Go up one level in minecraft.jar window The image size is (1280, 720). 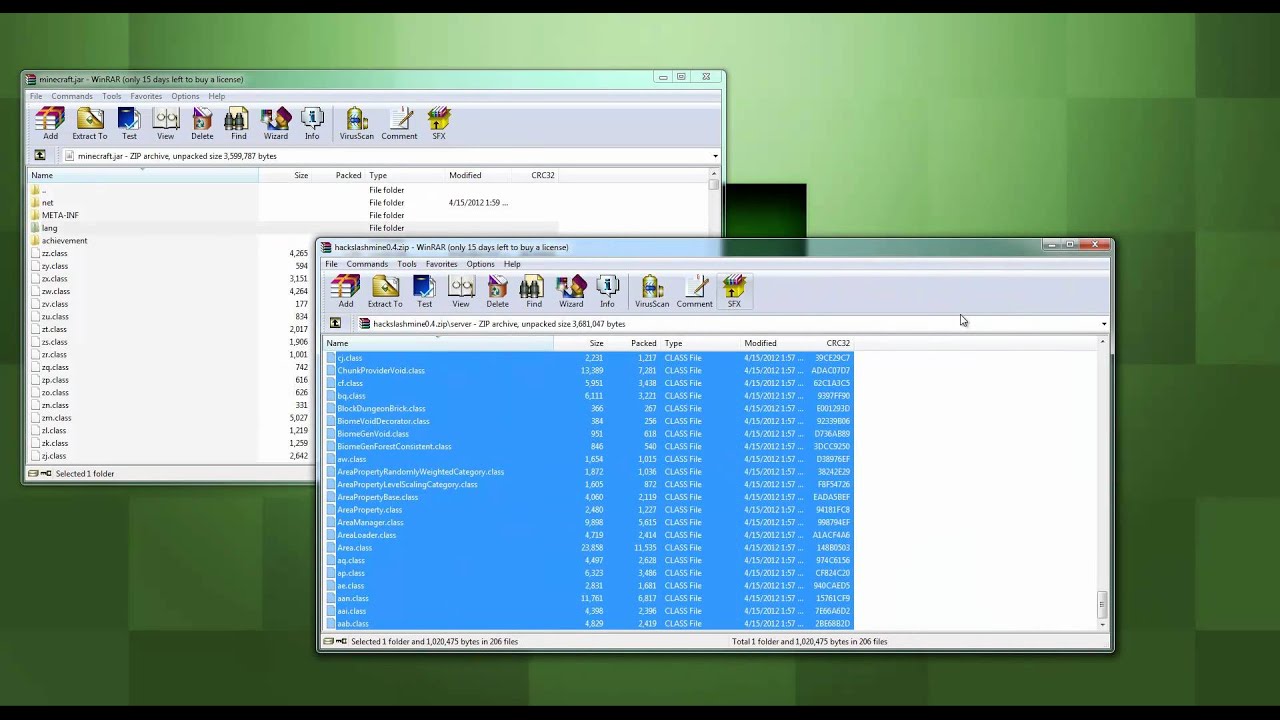tap(40, 155)
